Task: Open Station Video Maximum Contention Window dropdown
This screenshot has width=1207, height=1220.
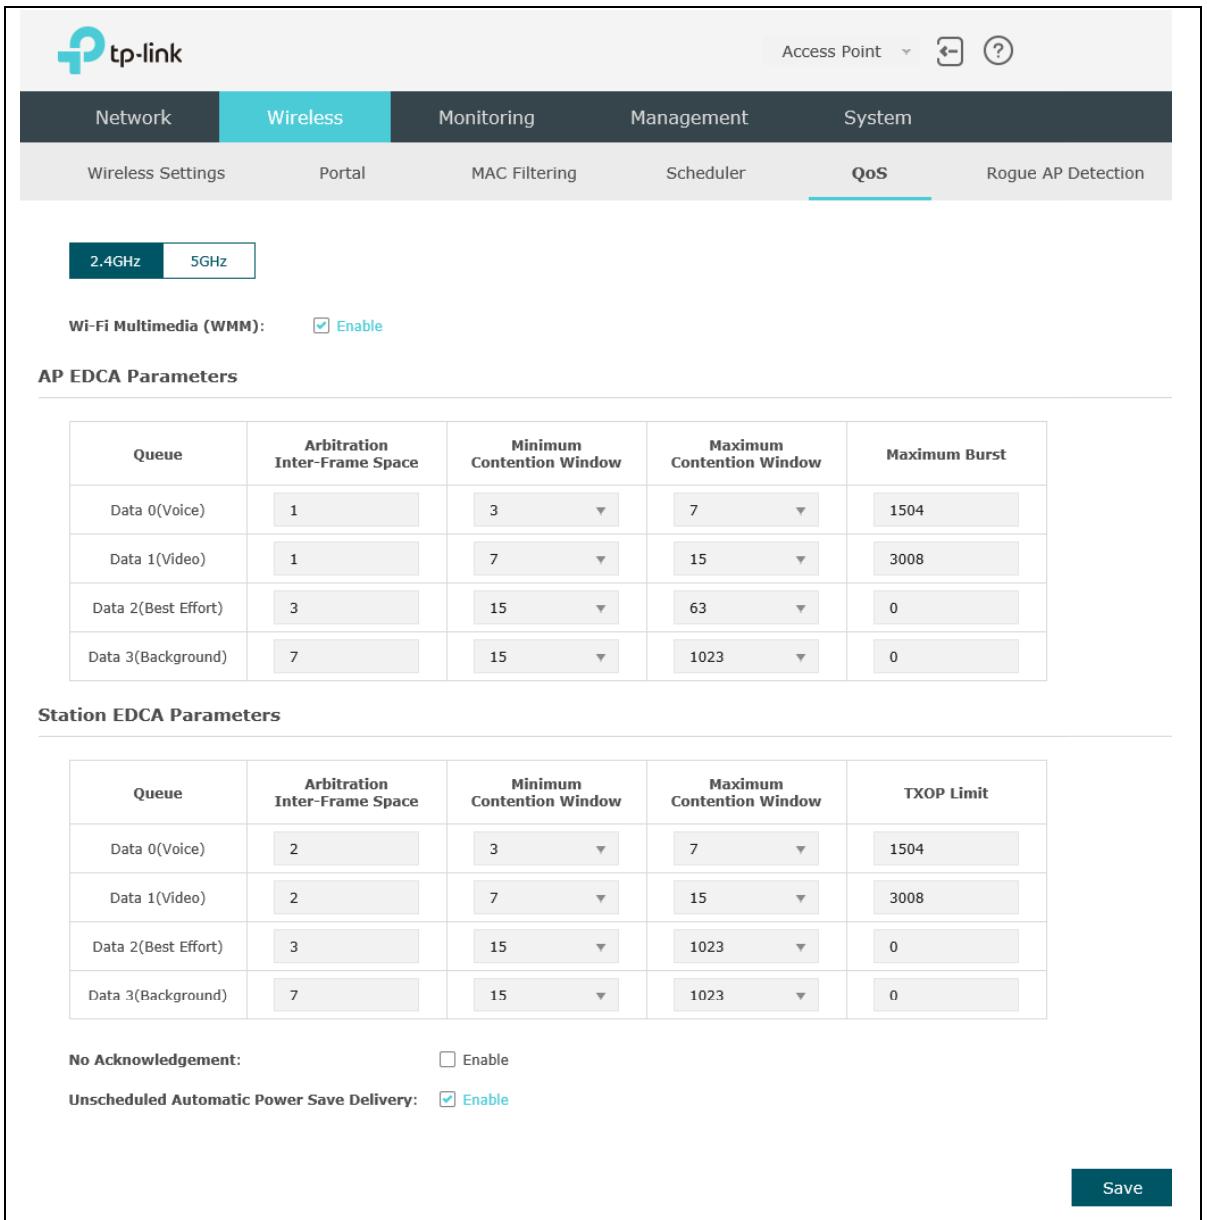Action: pyautogui.click(x=746, y=898)
